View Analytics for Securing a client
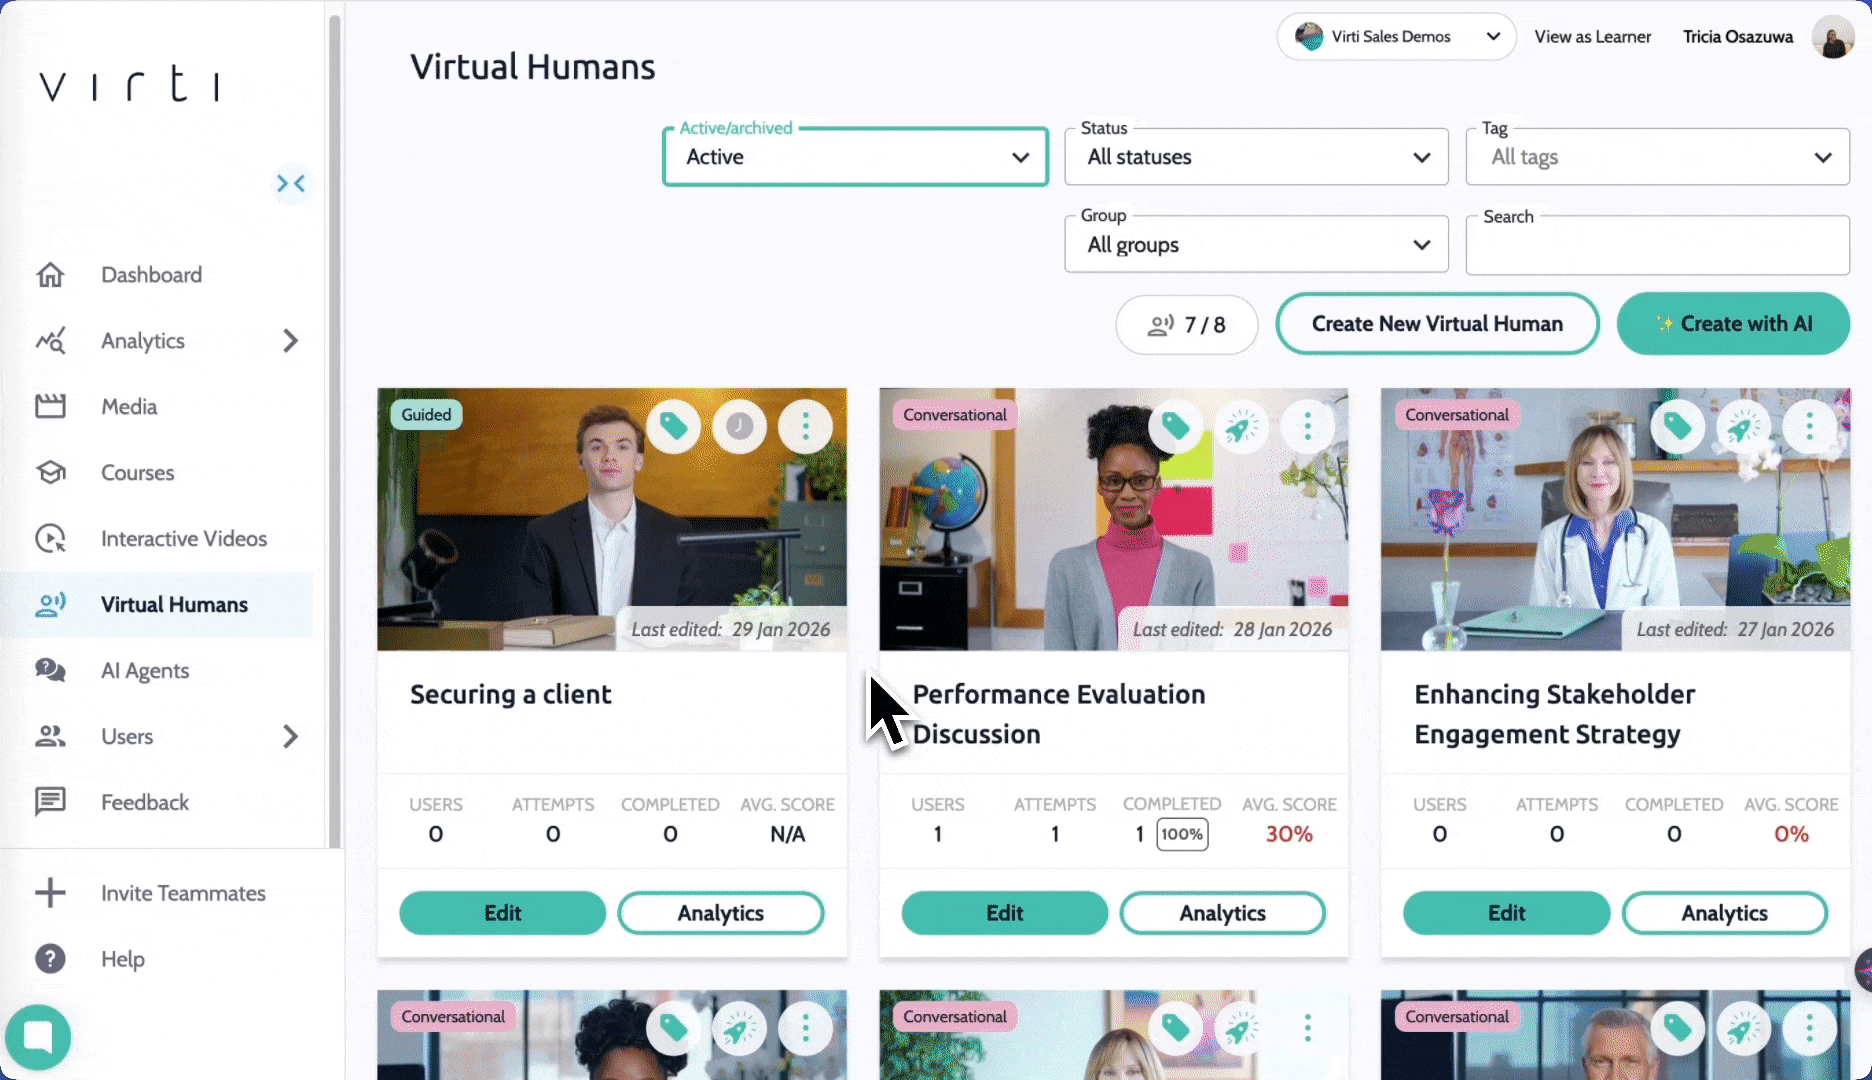1872x1080 pixels. 720,913
